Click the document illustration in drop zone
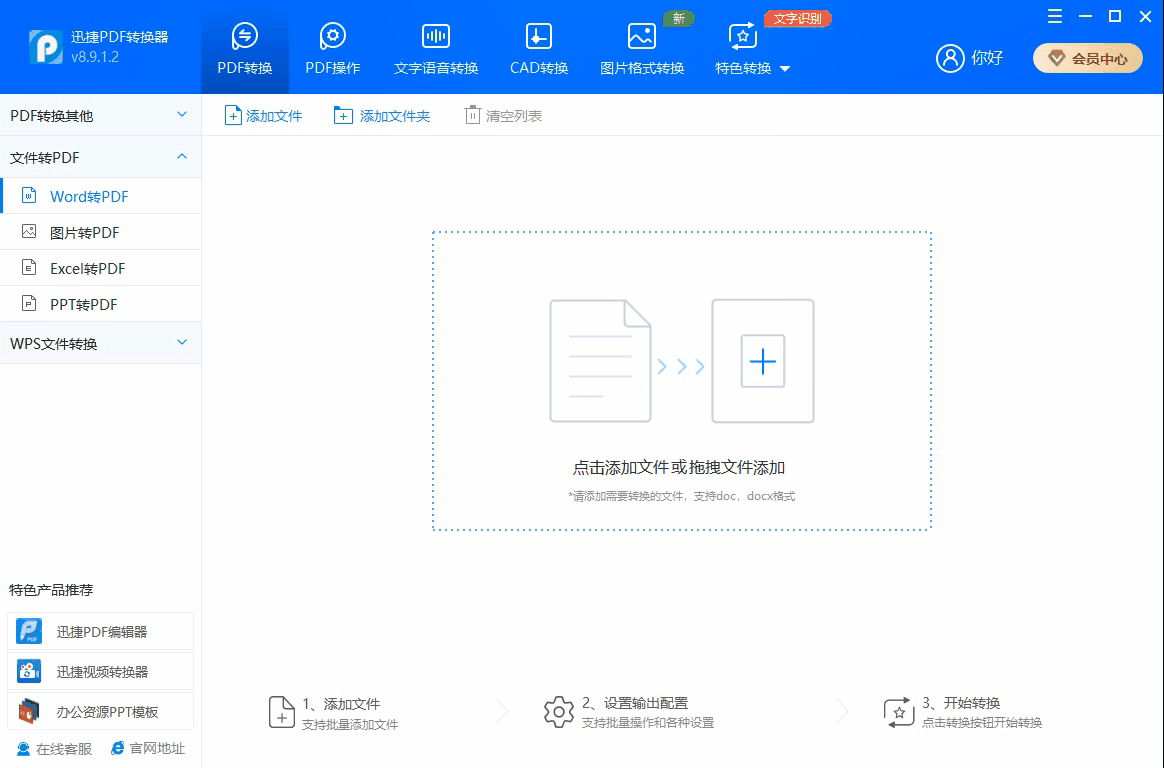Image resolution: width=1164 pixels, height=768 pixels. (x=601, y=361)
